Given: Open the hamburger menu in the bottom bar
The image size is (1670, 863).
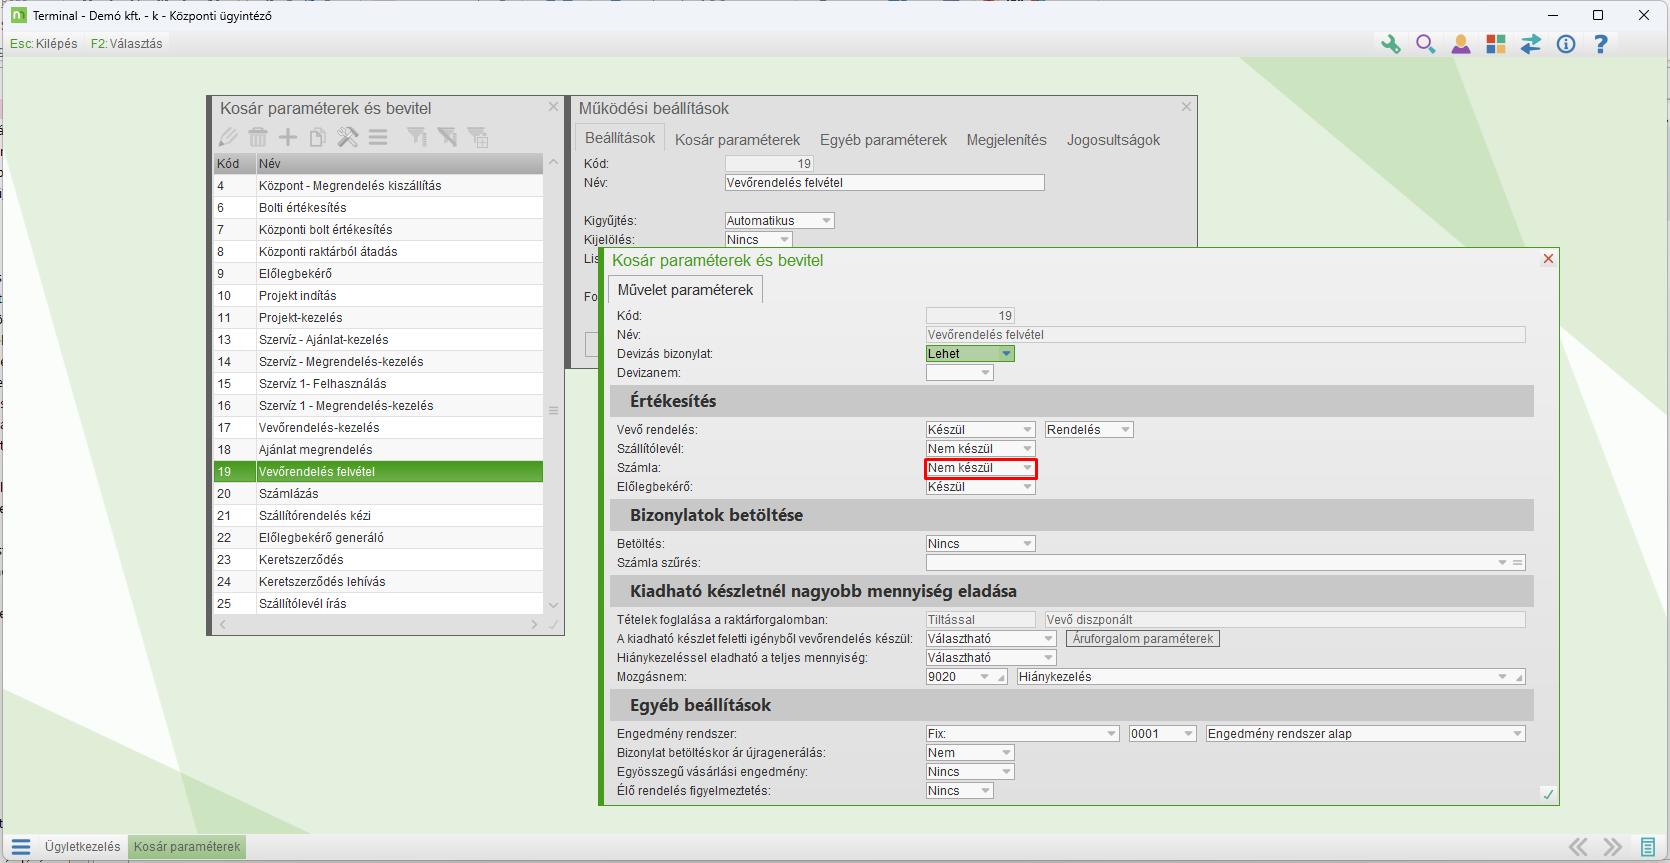Looking at the screenshot, I should click(21, 847).
